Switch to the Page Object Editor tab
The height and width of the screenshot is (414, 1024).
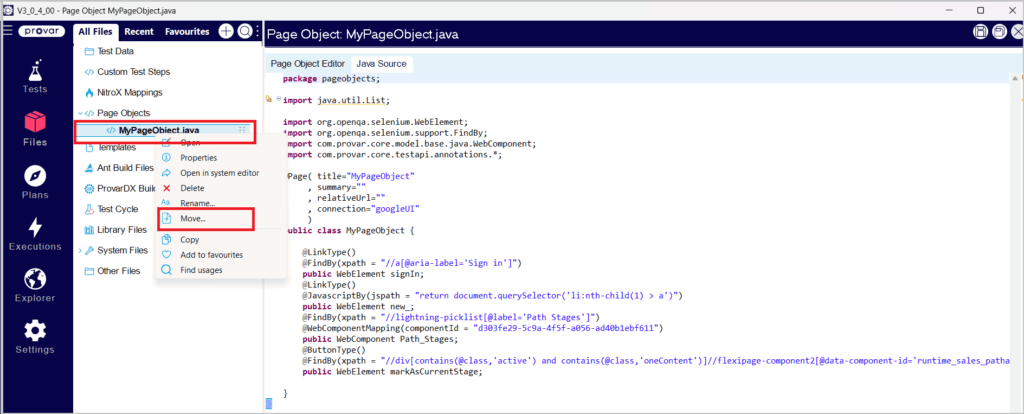click(x=307, y=64)
